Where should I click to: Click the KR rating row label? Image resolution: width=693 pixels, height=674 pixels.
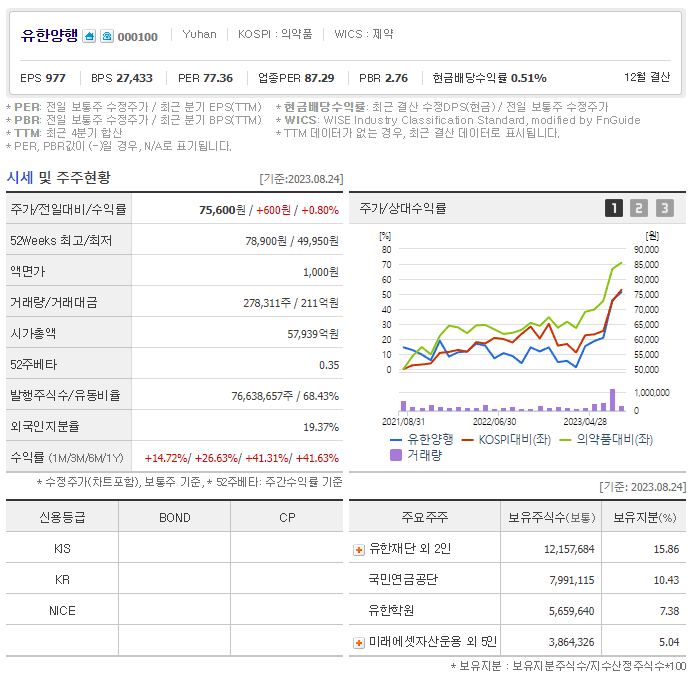[62, 579]
